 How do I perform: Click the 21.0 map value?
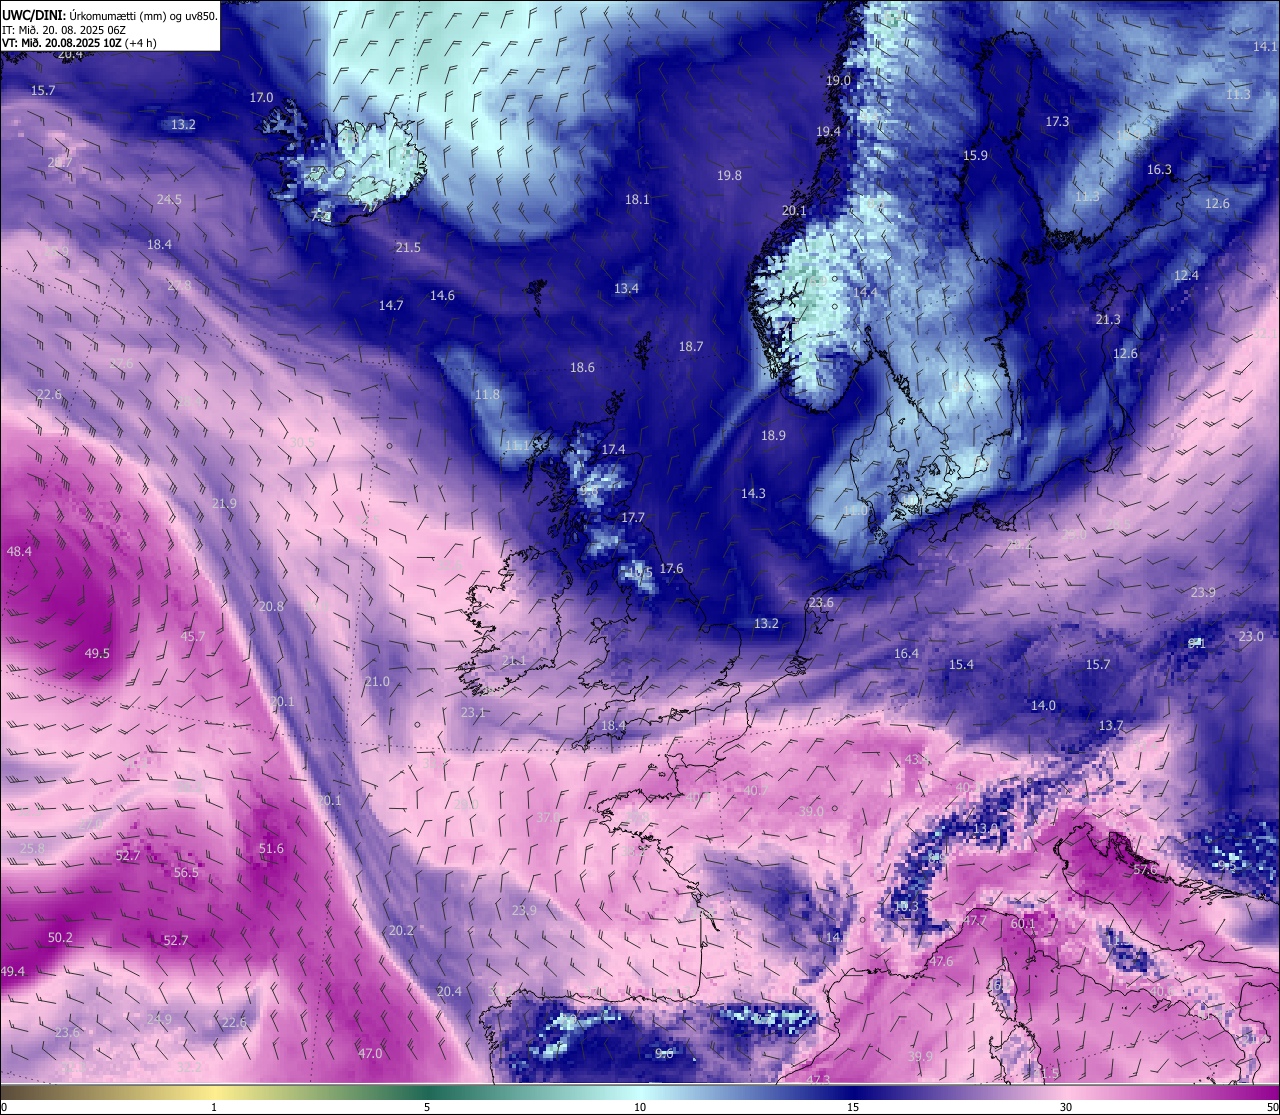(x=377, y=682)
